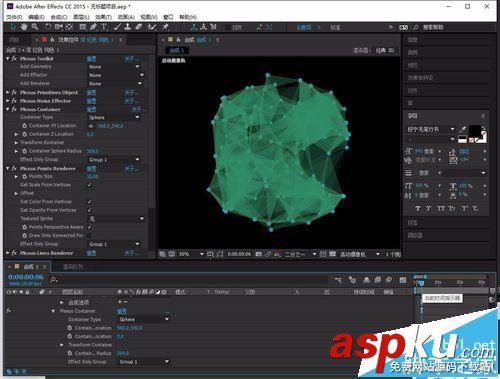Open the Container Type Sphere dropdown
Screen dimensions: 500x379
tap(114, 118)
